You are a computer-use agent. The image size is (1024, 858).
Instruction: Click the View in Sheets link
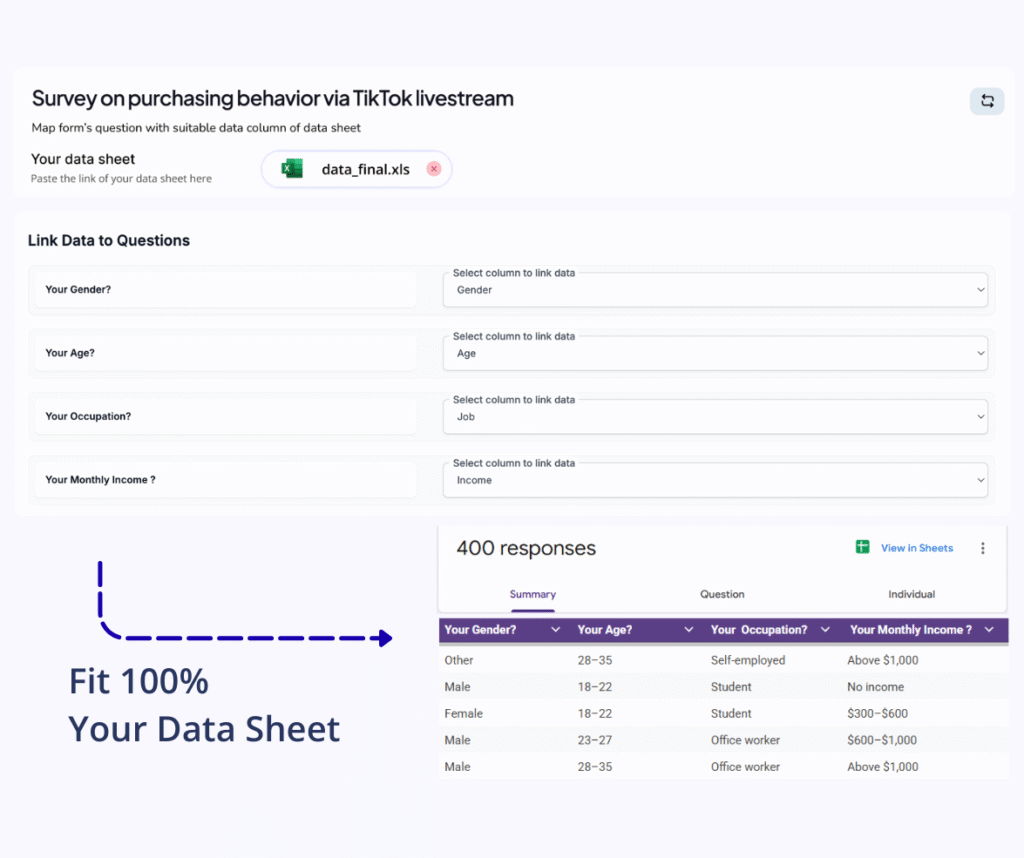click(916, 548)
